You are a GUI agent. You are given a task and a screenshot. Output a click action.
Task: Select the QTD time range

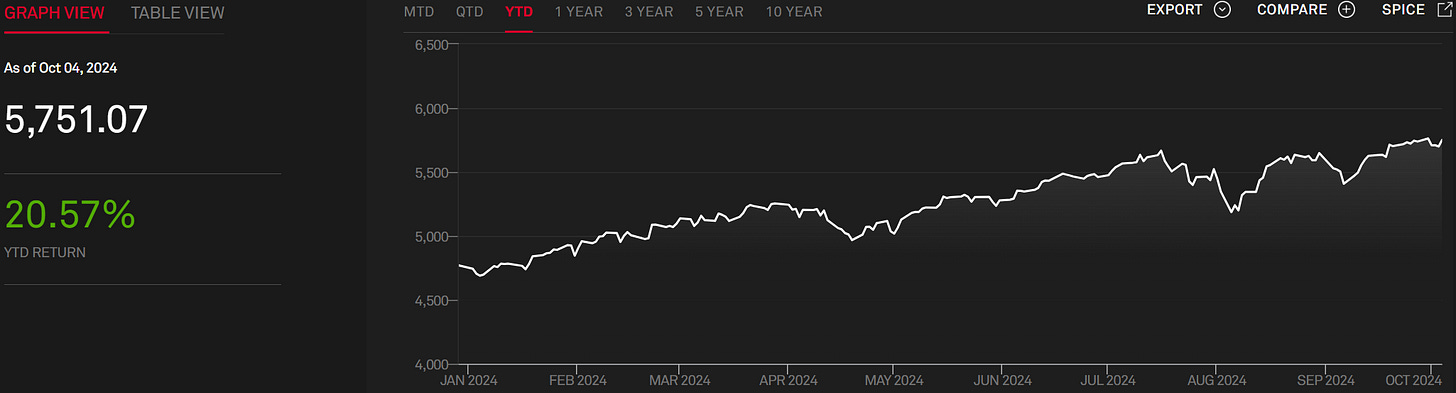pos(470,11)
